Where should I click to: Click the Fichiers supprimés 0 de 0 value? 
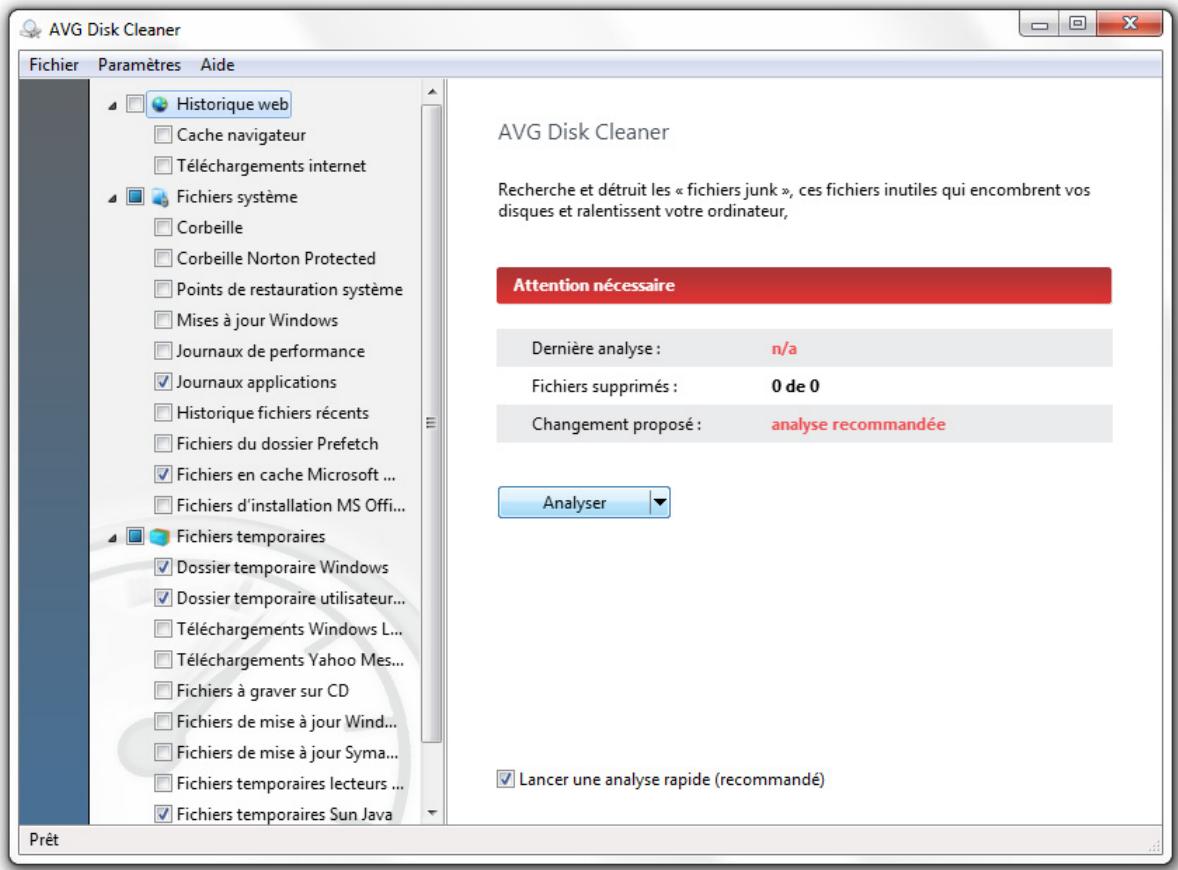click(795, 386)
